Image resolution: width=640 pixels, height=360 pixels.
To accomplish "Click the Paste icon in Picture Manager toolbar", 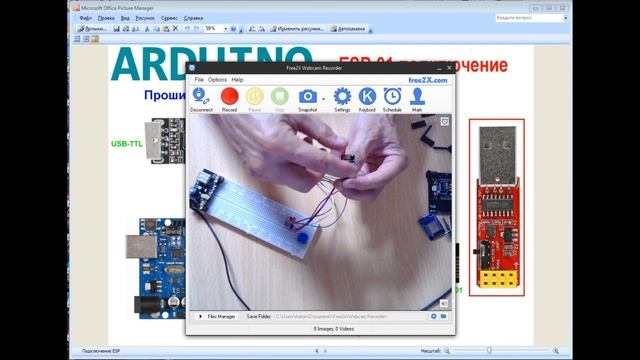I will point(166,29).
